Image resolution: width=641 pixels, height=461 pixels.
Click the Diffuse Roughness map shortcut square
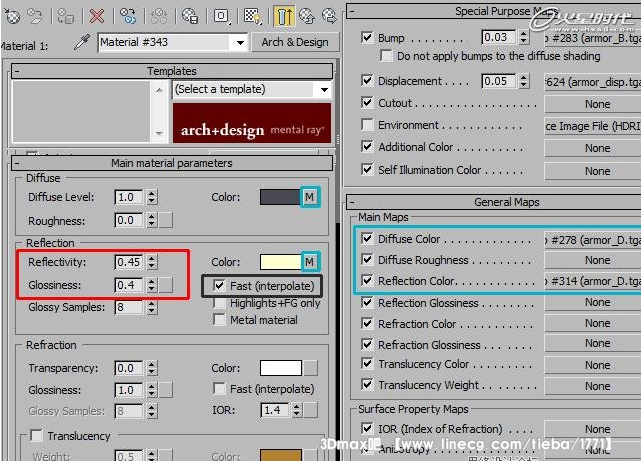[x=166, y=220]
